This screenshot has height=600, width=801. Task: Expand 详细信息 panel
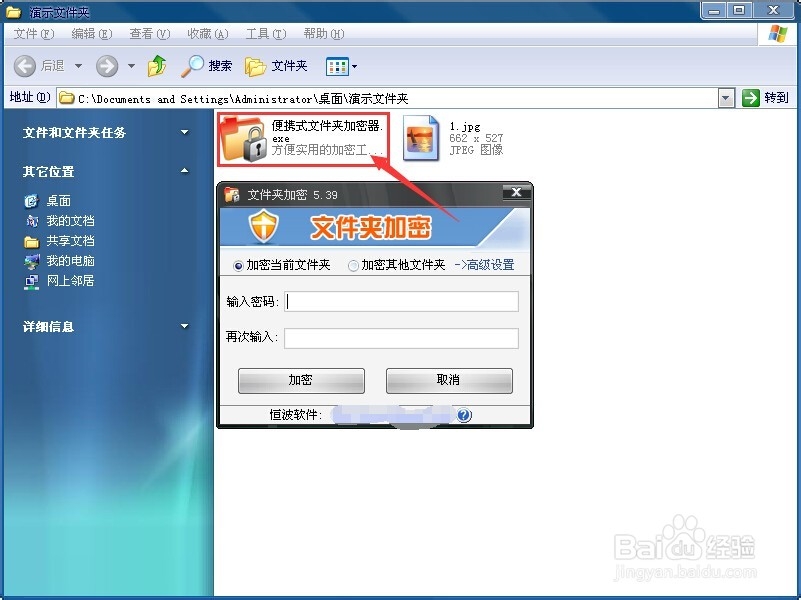tap(185, 326)
